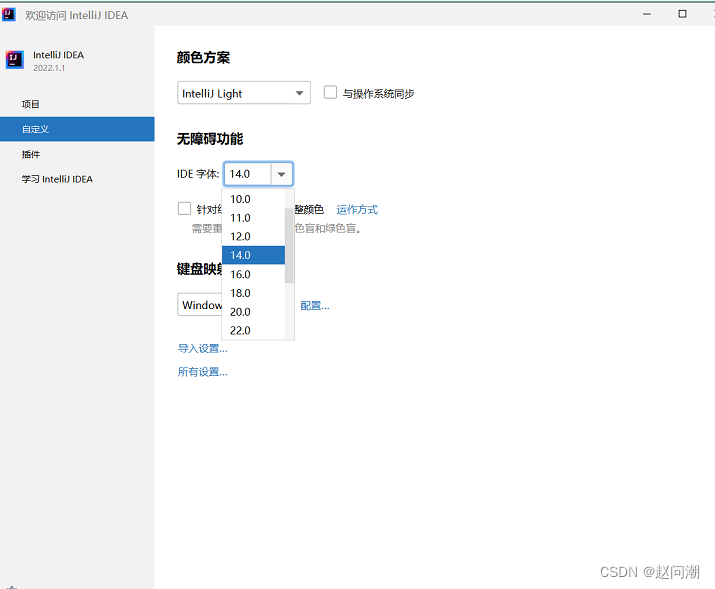Click the font size list scrollbar
The image size is (715, 589).
(289, 245)
